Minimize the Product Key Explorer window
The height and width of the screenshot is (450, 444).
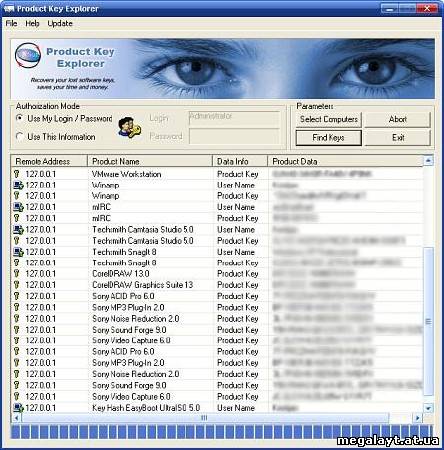389,9
